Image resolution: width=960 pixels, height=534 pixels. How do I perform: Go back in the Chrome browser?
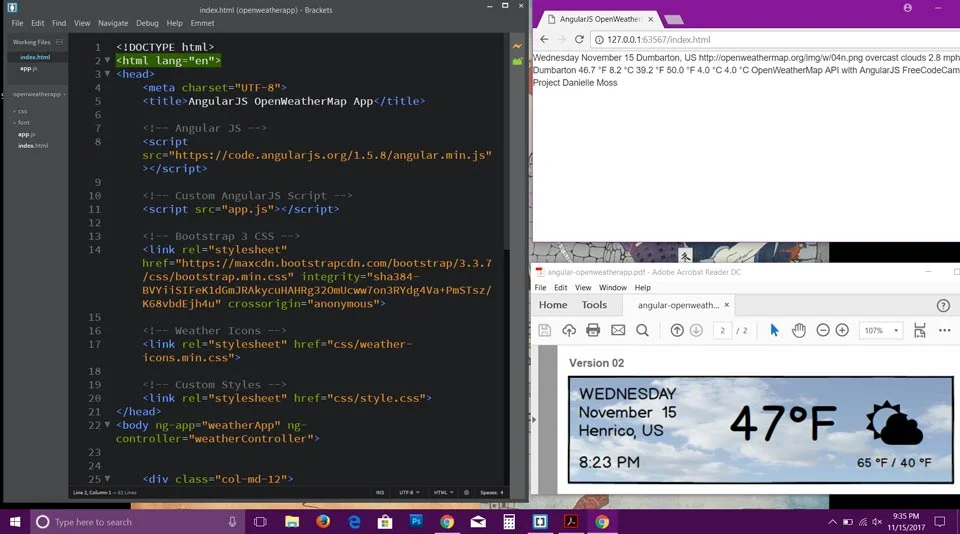click(544, 39)
